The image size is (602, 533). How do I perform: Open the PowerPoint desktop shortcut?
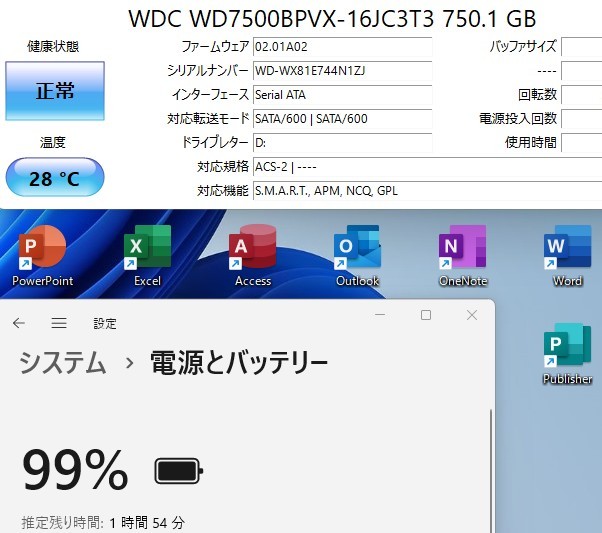pos(42,255)
